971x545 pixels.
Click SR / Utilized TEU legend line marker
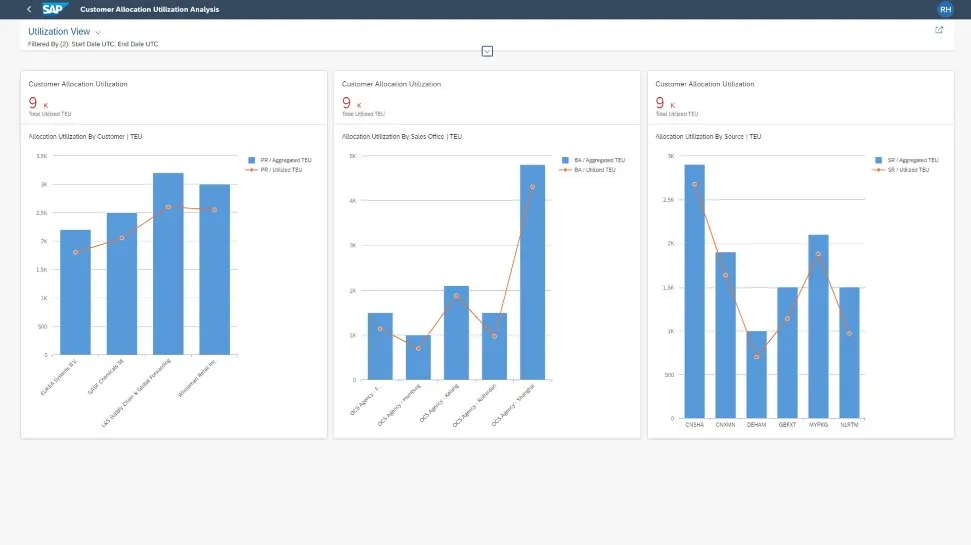[878, 170]
